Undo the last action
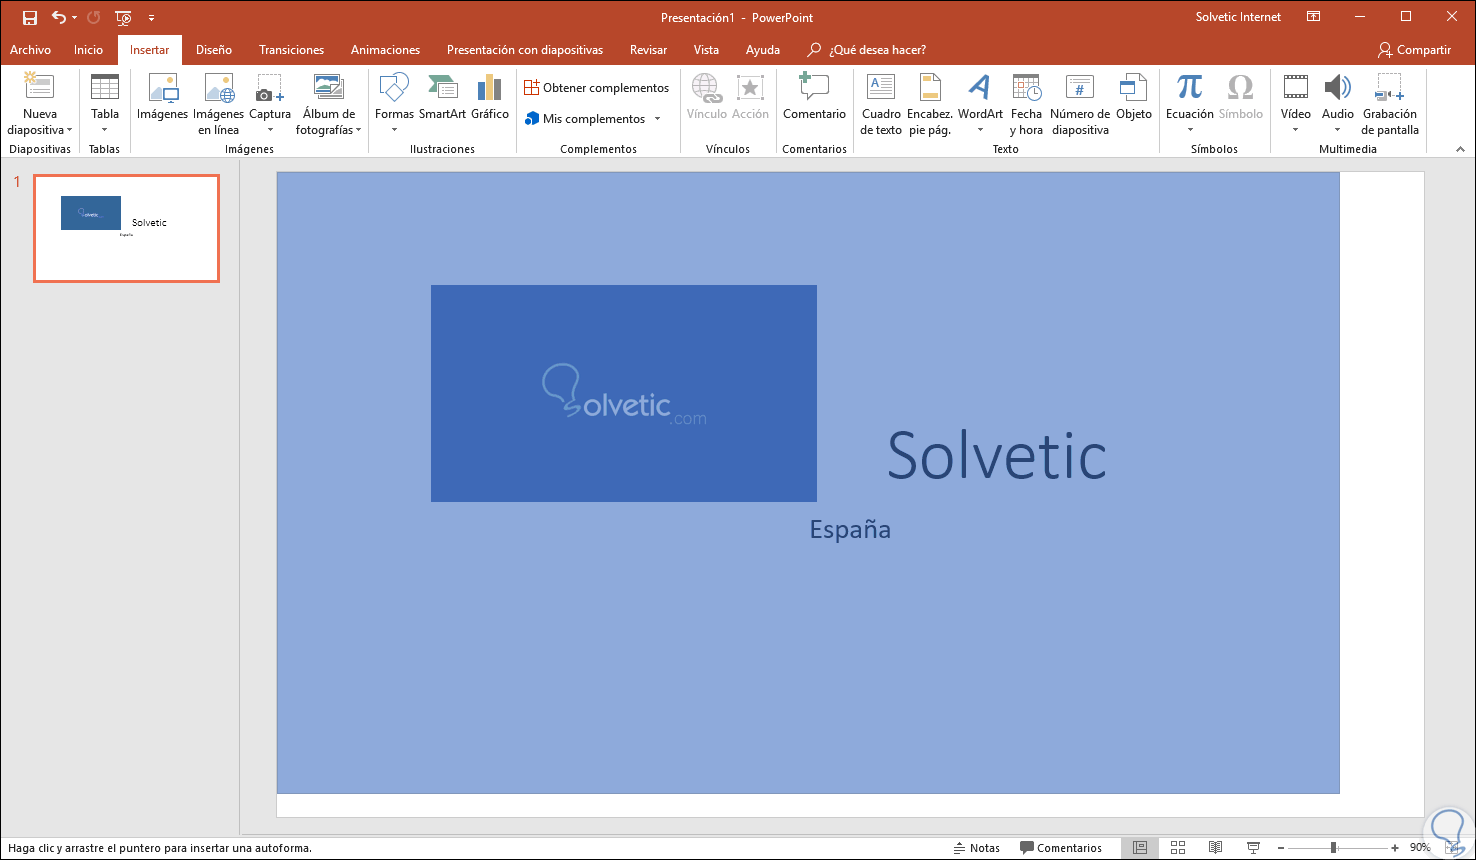Screen dimensions: 1476x860 tap(58, 17)
